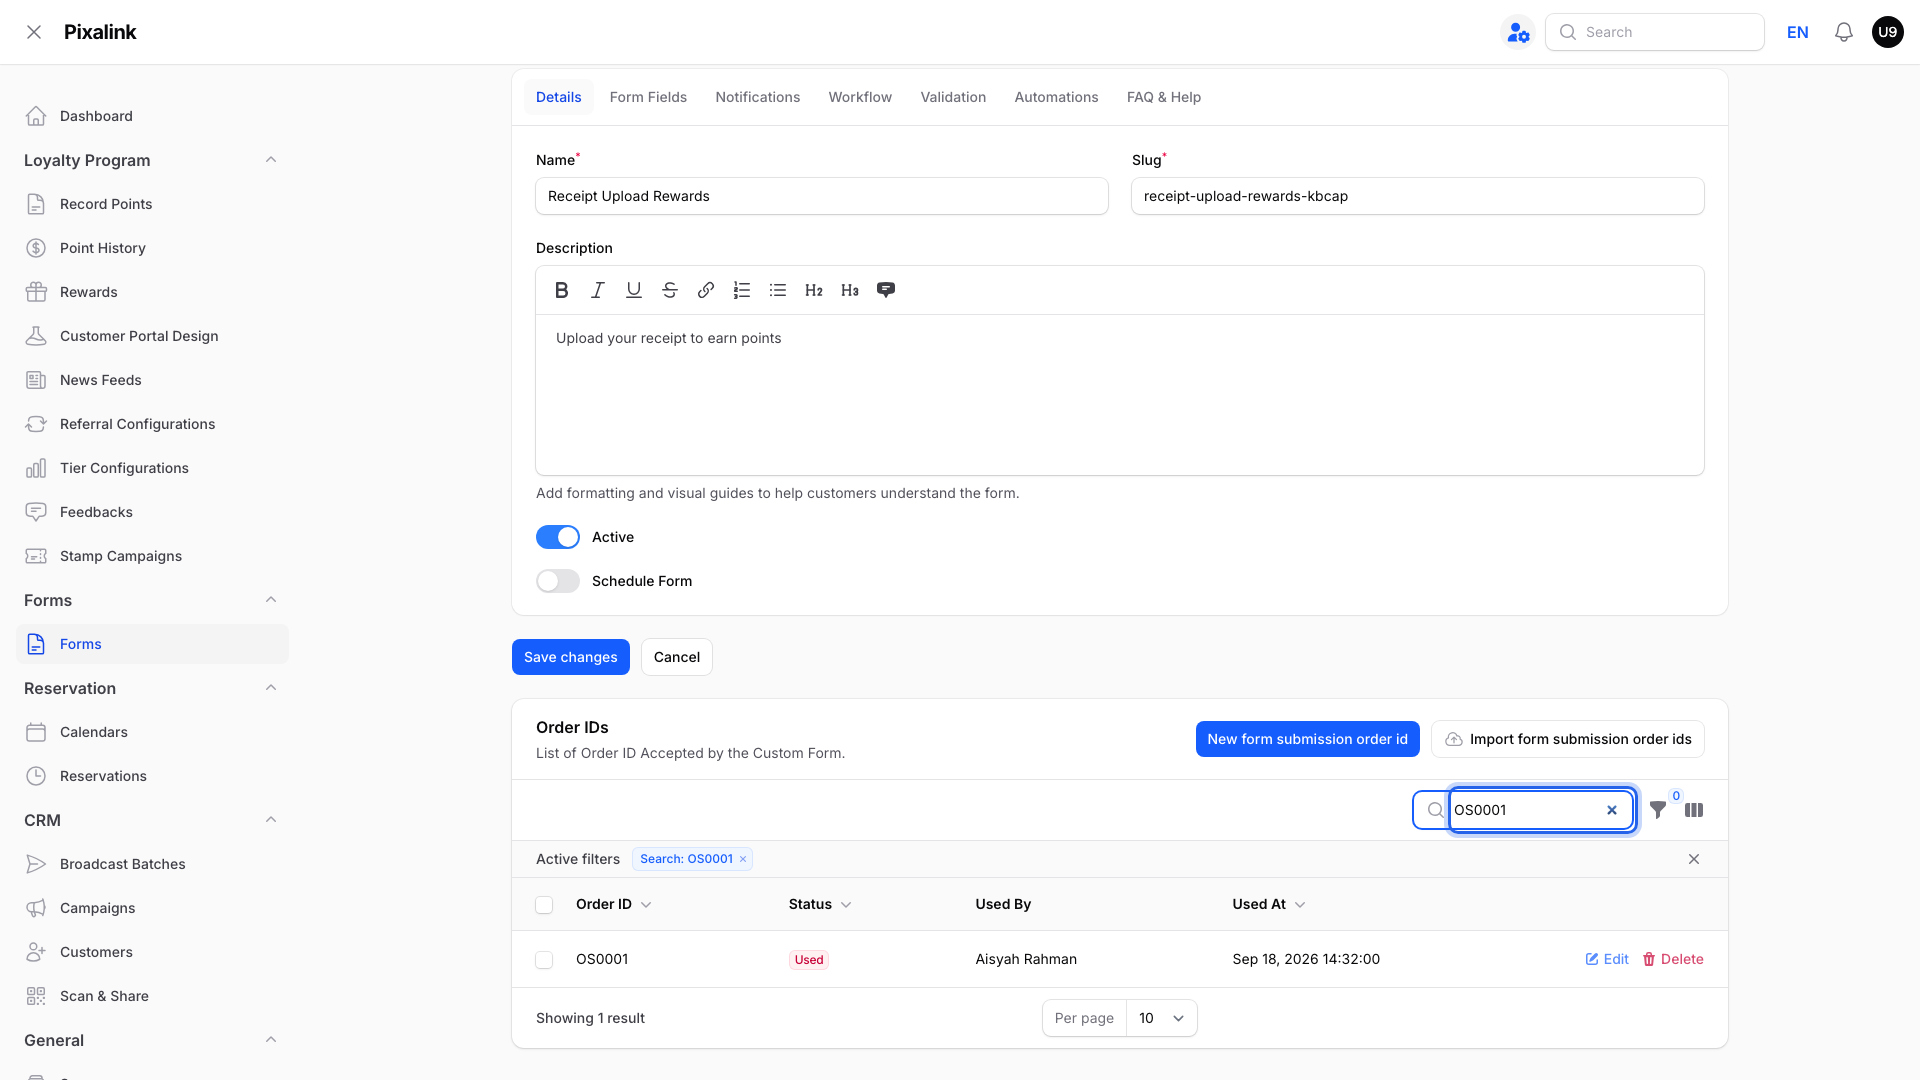Switch to the Automations tab
1920x1080 pixels.
click(x=1056, y=97)
